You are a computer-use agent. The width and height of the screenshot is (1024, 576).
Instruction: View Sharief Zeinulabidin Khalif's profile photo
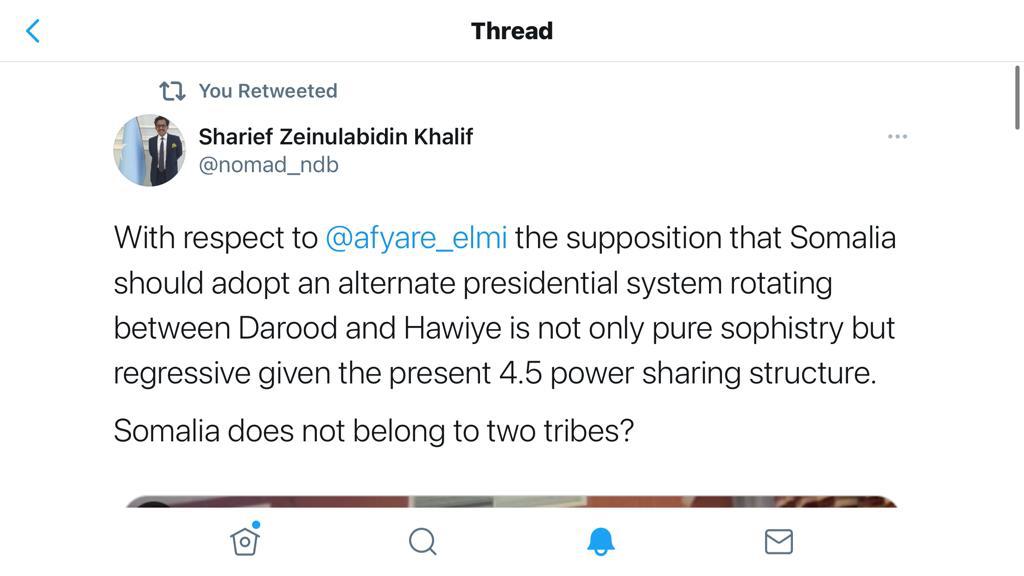point(150,151)
